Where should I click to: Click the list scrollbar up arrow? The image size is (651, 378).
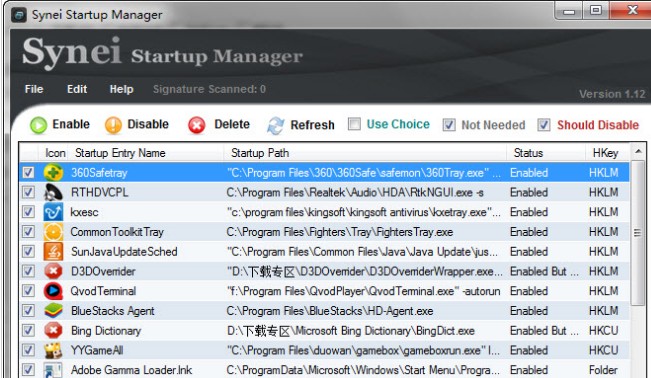(638, 151)
